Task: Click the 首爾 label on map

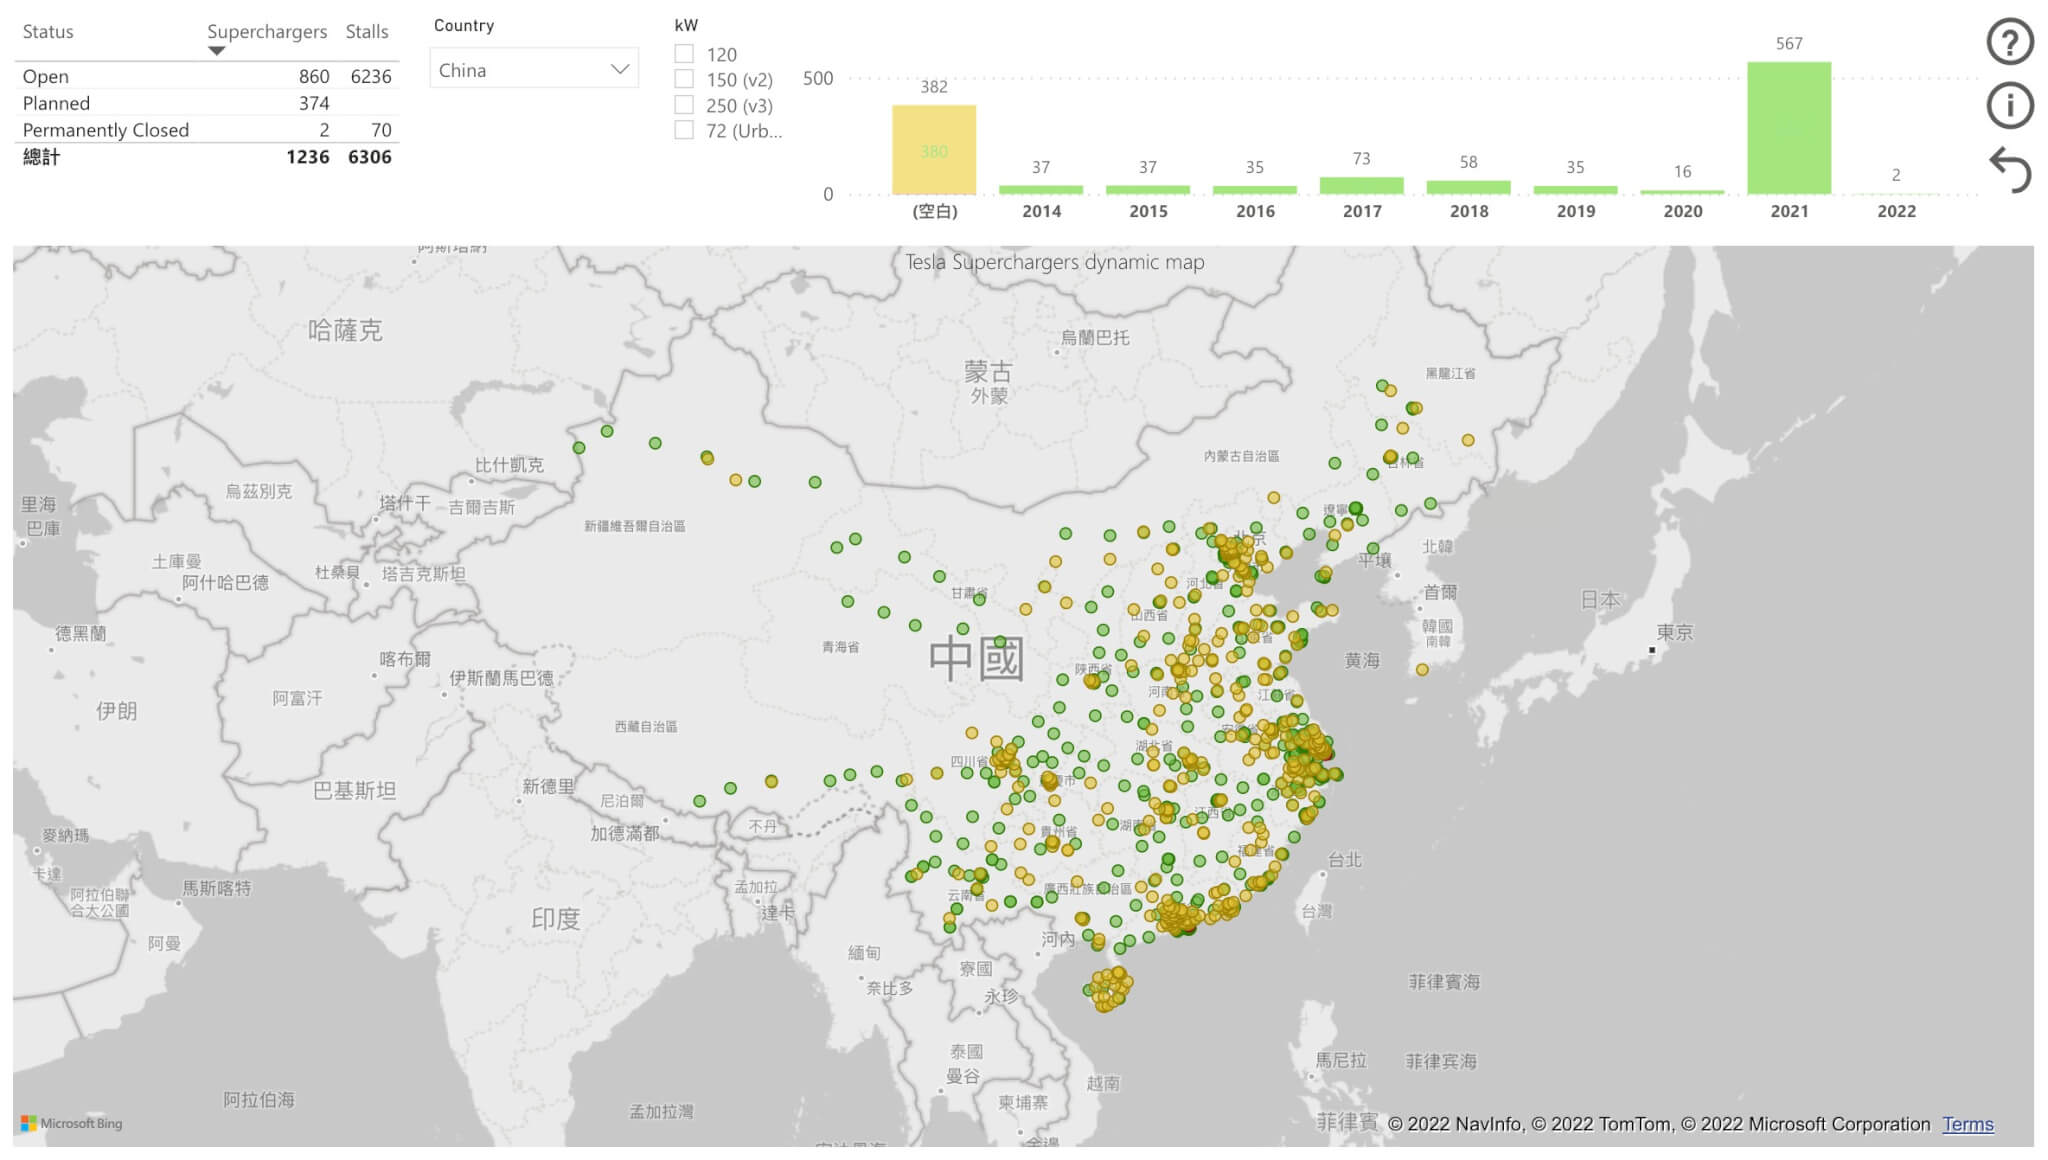Action: (1440, 592)
